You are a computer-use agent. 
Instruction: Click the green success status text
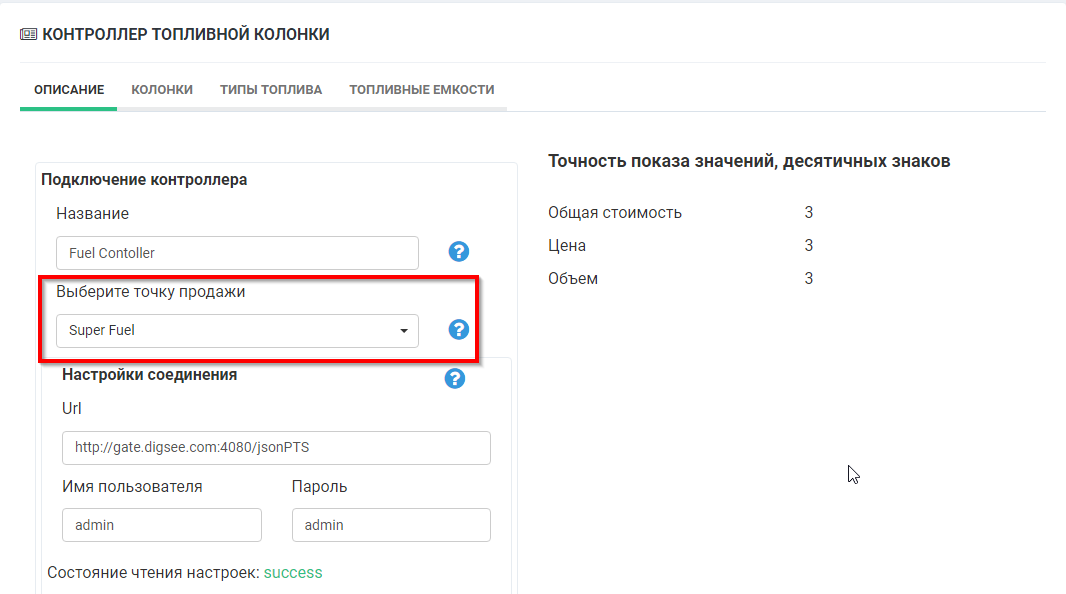[293, 573]
